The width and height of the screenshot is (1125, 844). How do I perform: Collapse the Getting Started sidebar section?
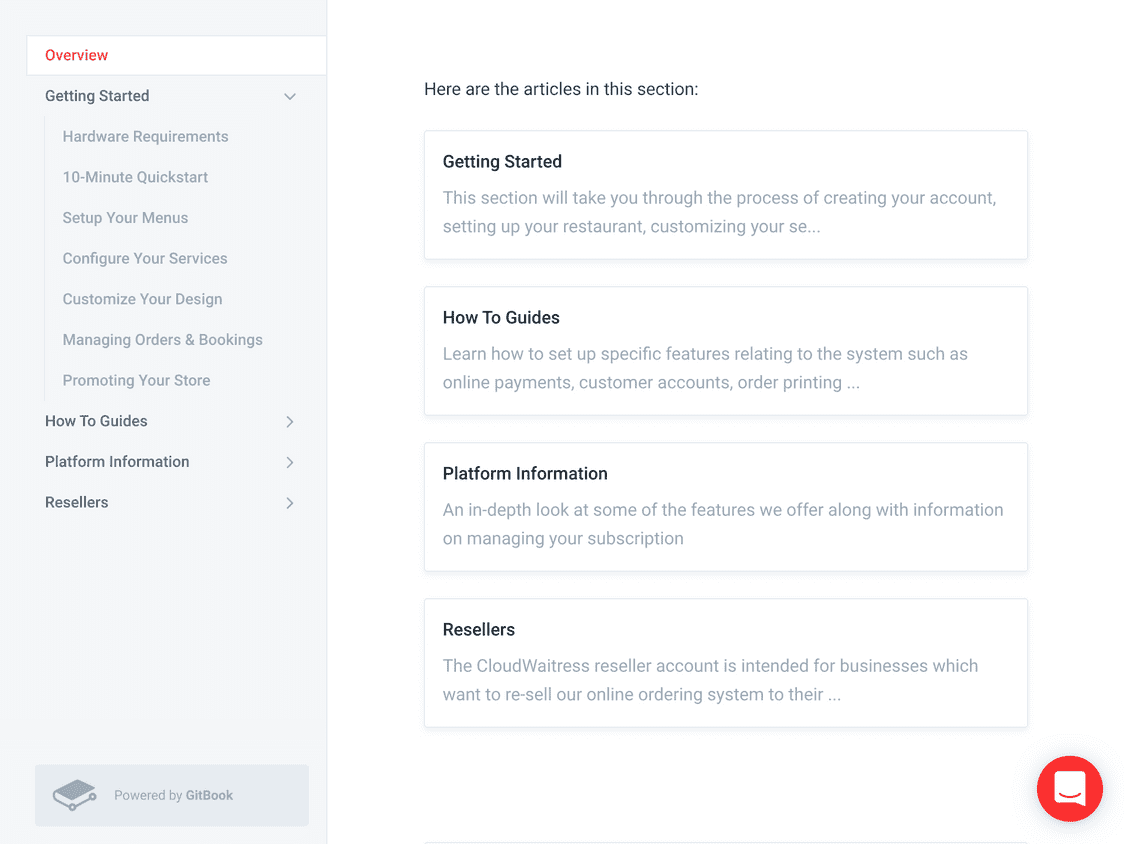(290, 96)
